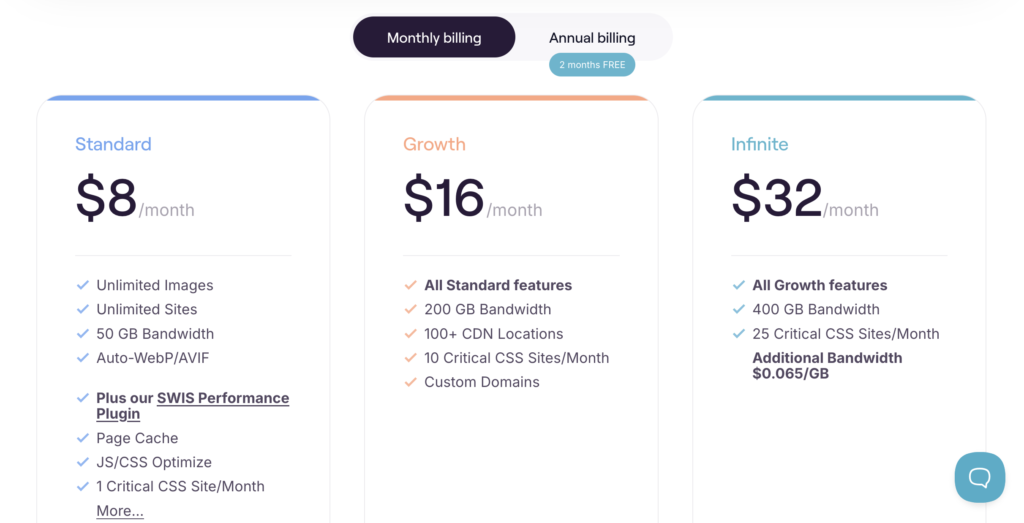1024x523 pixels.
Task: Expand the Standard features with More...
Action: point(120,511)
